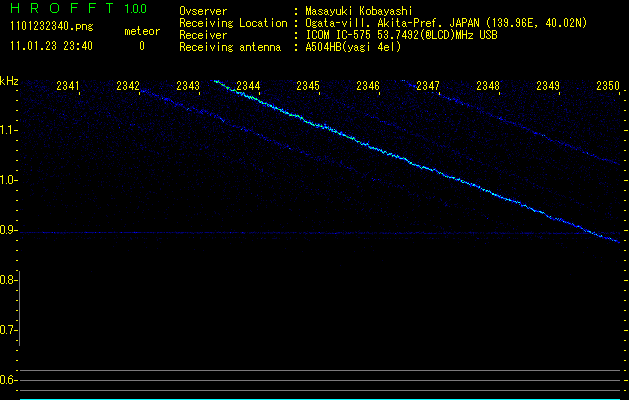Click the 11.01.23 23:40 timestamp

click(x=51, y=46)
